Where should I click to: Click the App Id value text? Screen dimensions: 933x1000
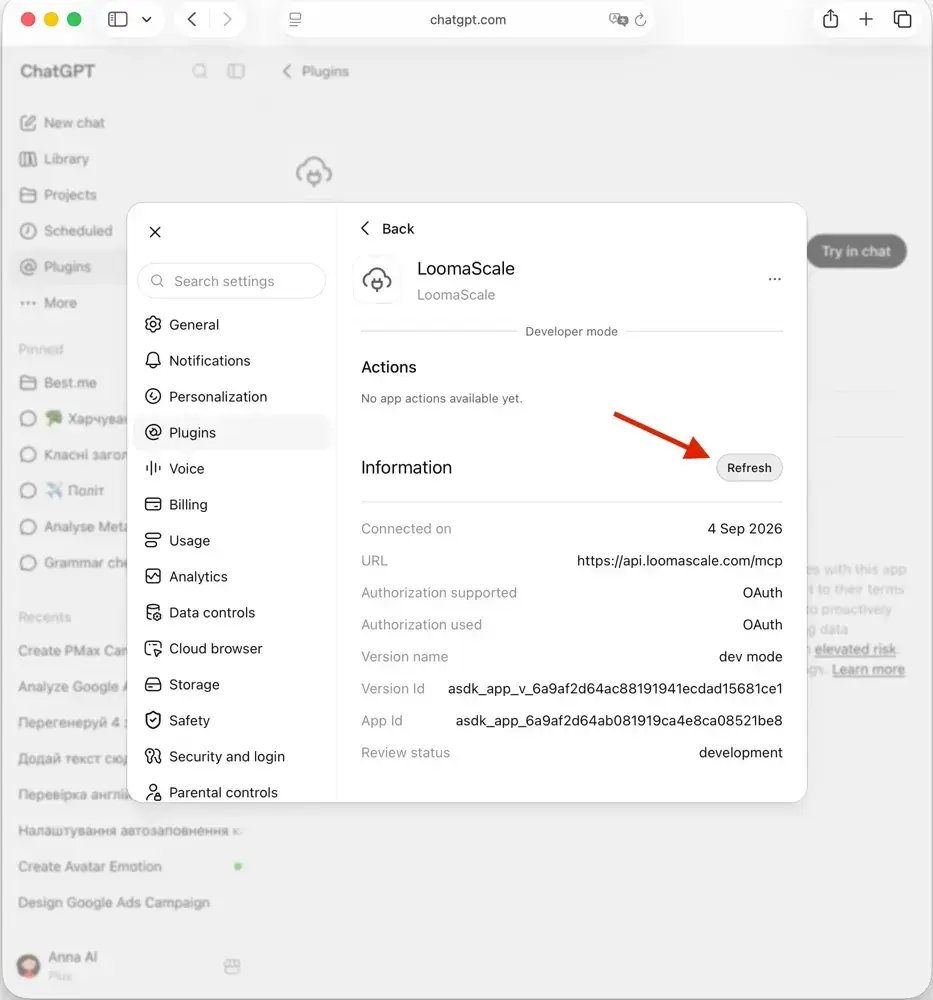pyautogui.click(x=619, y=721)
